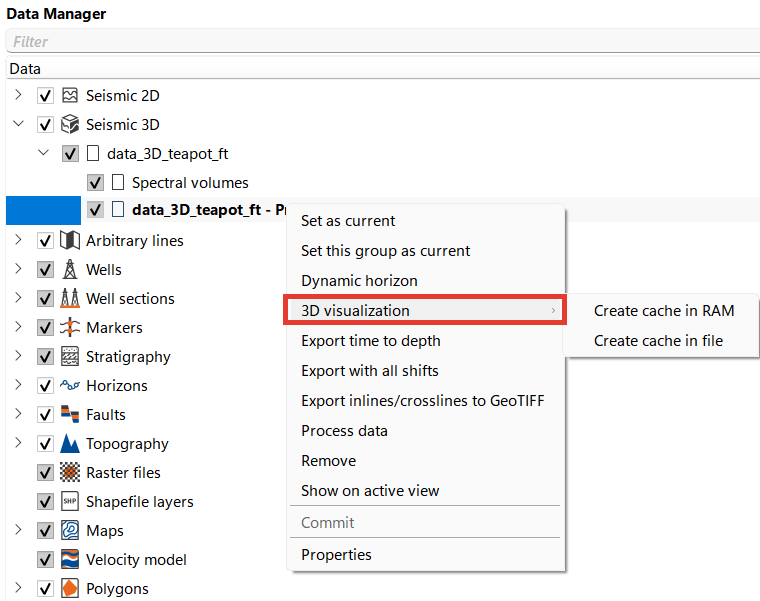Click the Markers icon in tree

[70, 328]
